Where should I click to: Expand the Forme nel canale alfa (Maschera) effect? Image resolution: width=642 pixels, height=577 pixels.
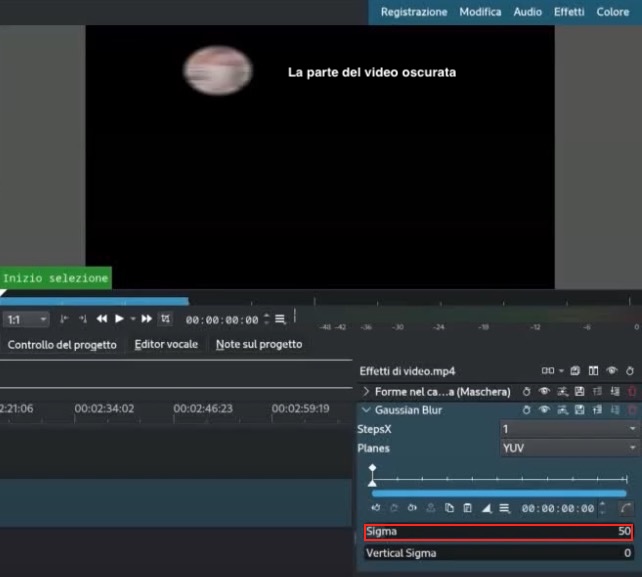pos(366,391)
